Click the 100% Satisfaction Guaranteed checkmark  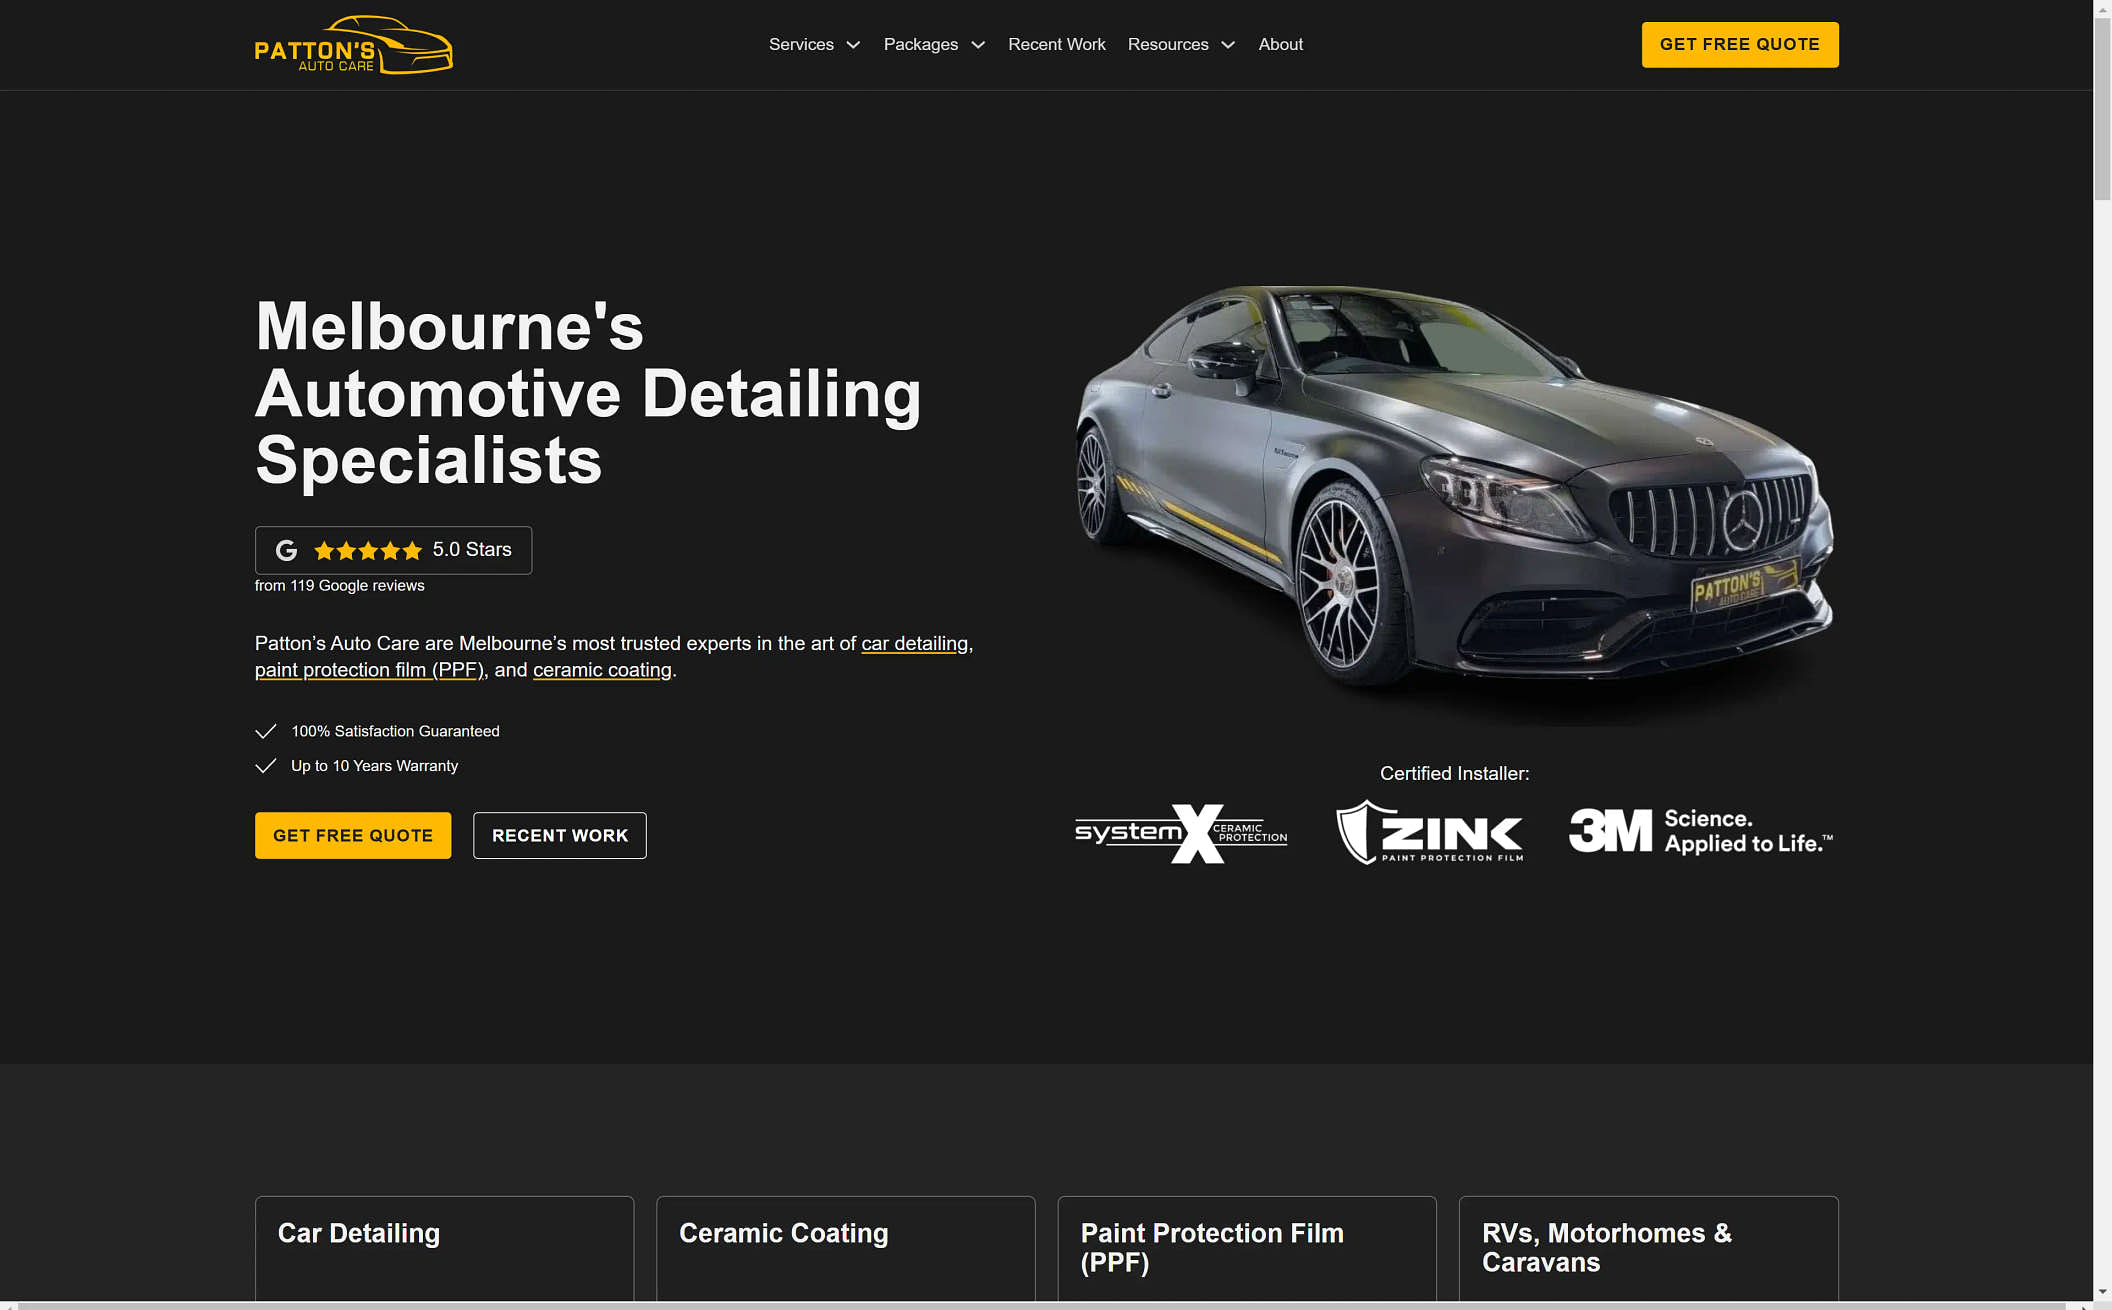266,731
